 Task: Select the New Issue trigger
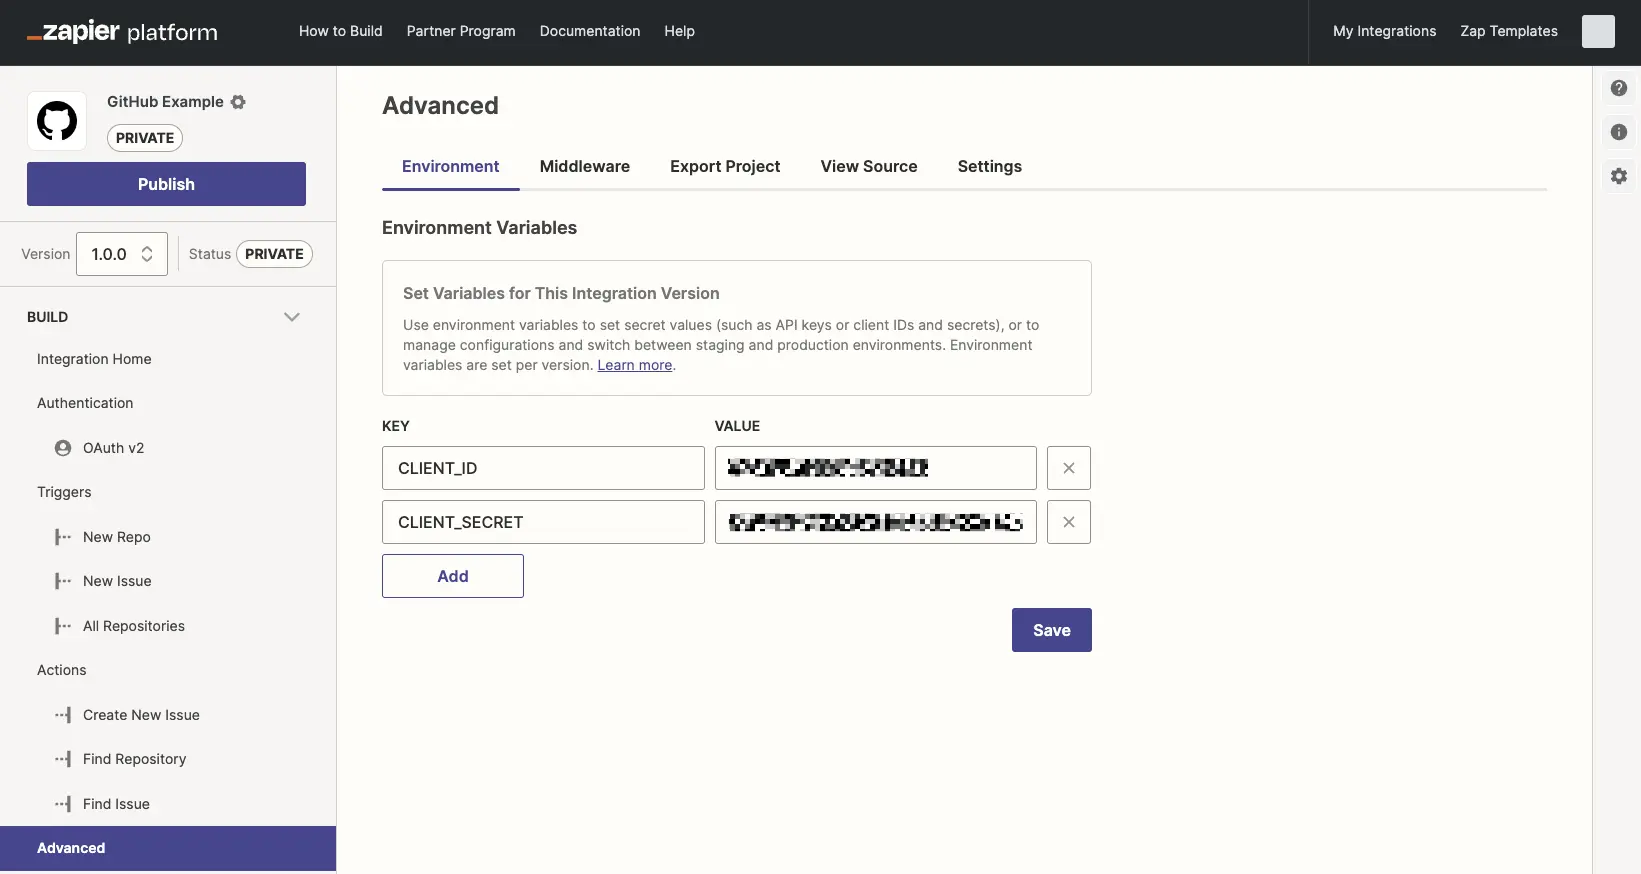(x=117, y=581)
